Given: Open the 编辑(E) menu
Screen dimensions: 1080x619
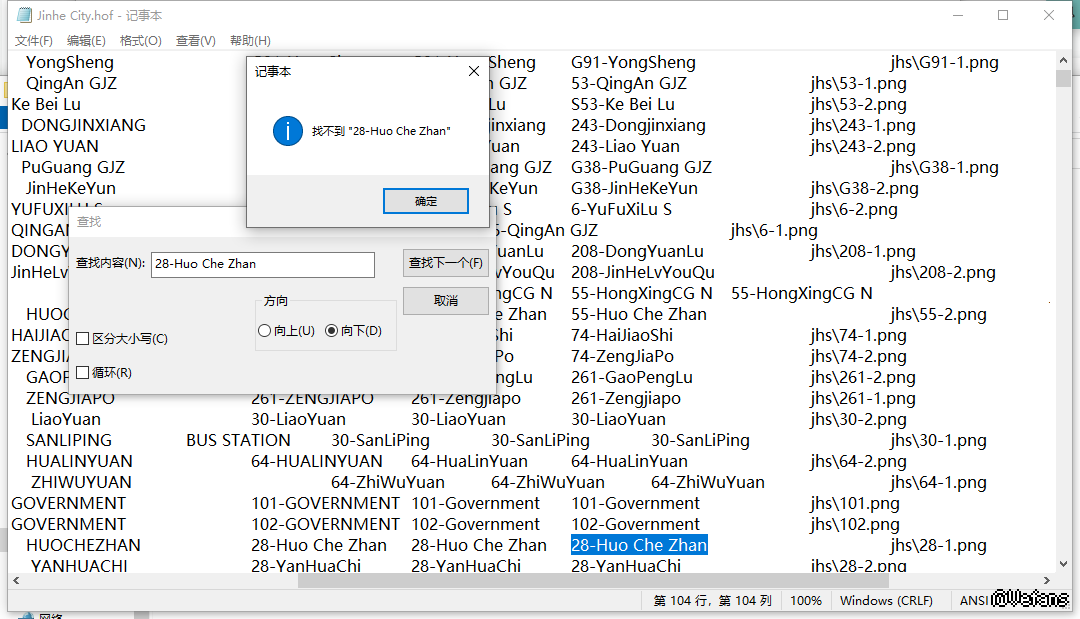Looking at the screenshot, I should click(86, 41).
